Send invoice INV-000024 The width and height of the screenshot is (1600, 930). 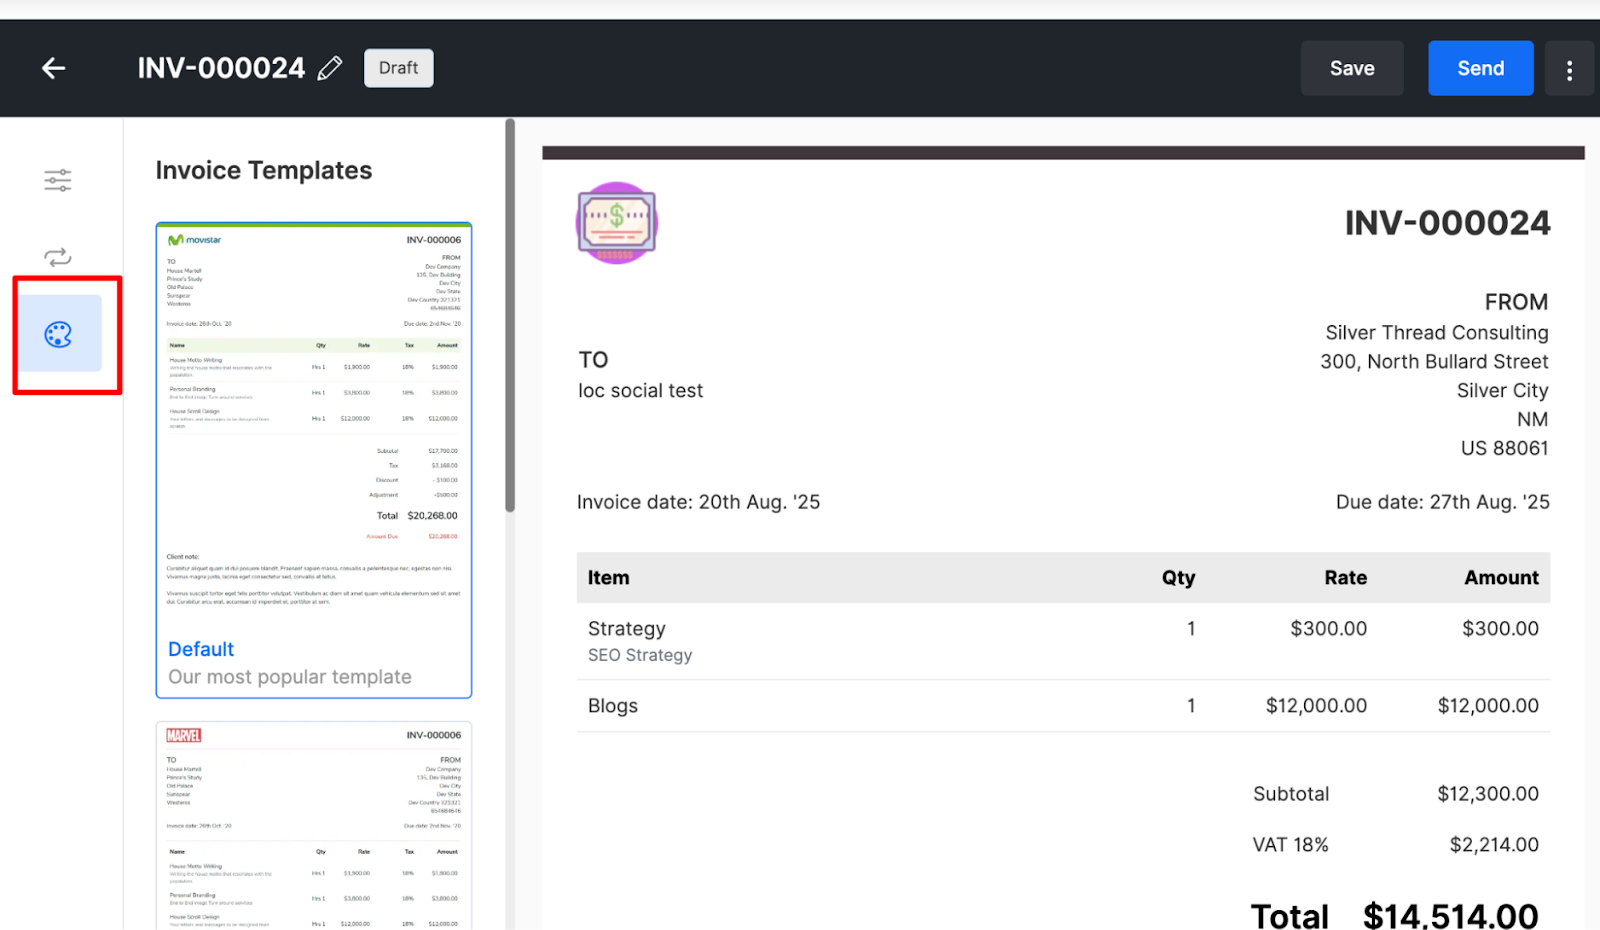1480,67
